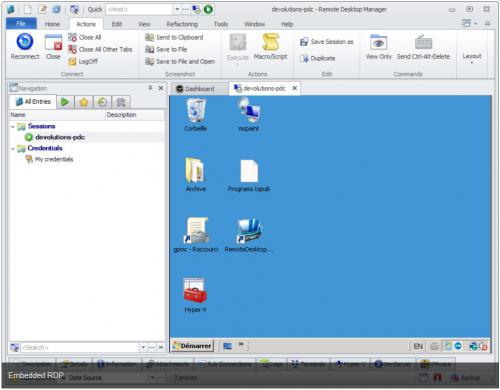The width and height of the screenshot is (500, 390).
Task: Duplicate the current session entry
Action: click(x=317, y=58)
